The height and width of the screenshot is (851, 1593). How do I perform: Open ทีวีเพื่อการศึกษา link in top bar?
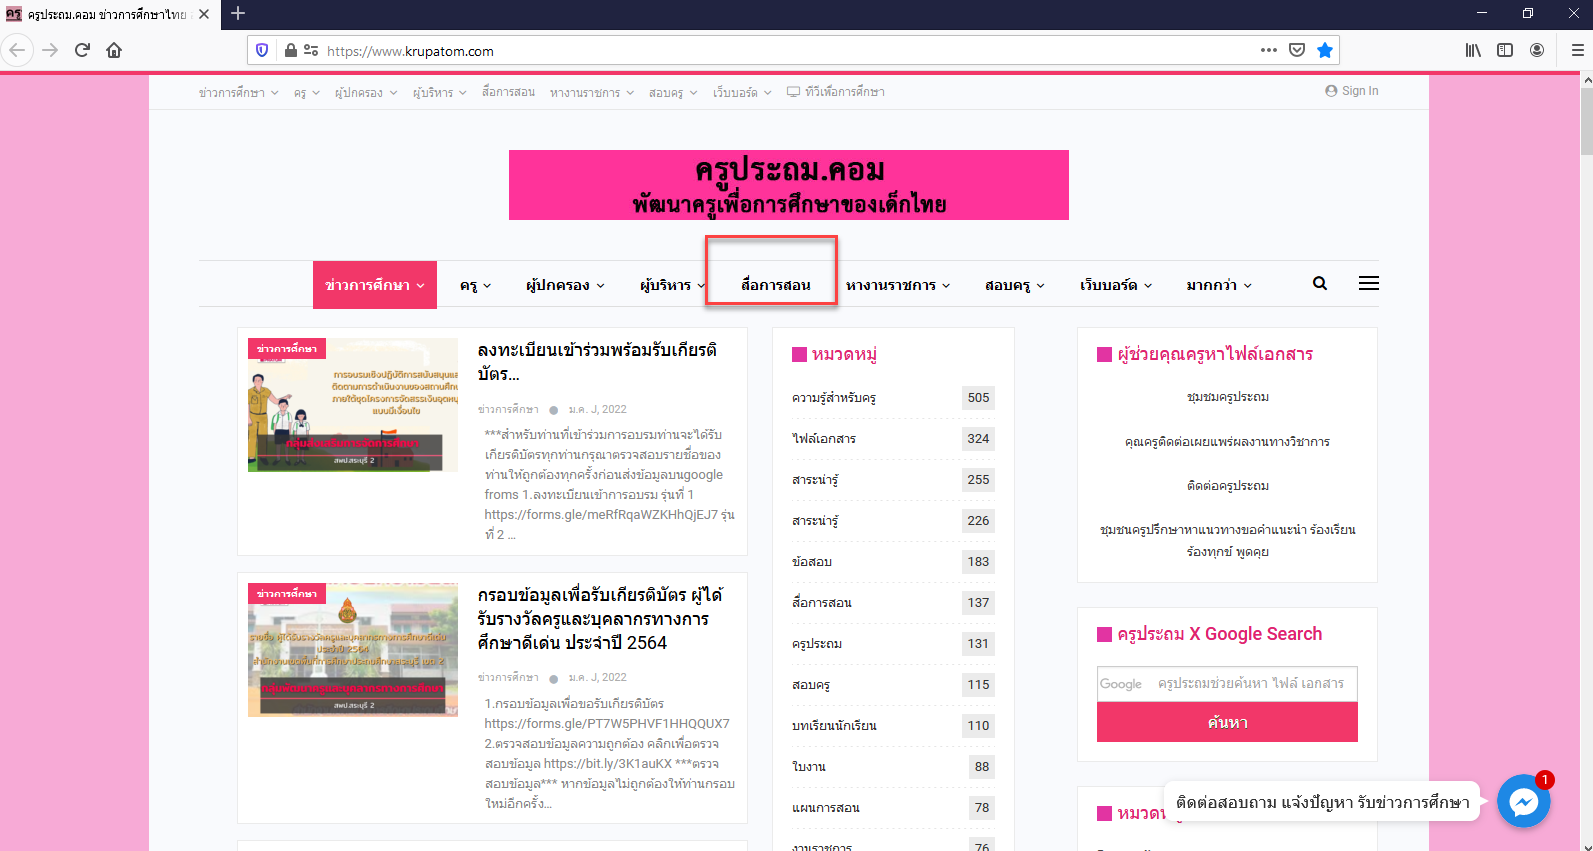coord(836,92)
